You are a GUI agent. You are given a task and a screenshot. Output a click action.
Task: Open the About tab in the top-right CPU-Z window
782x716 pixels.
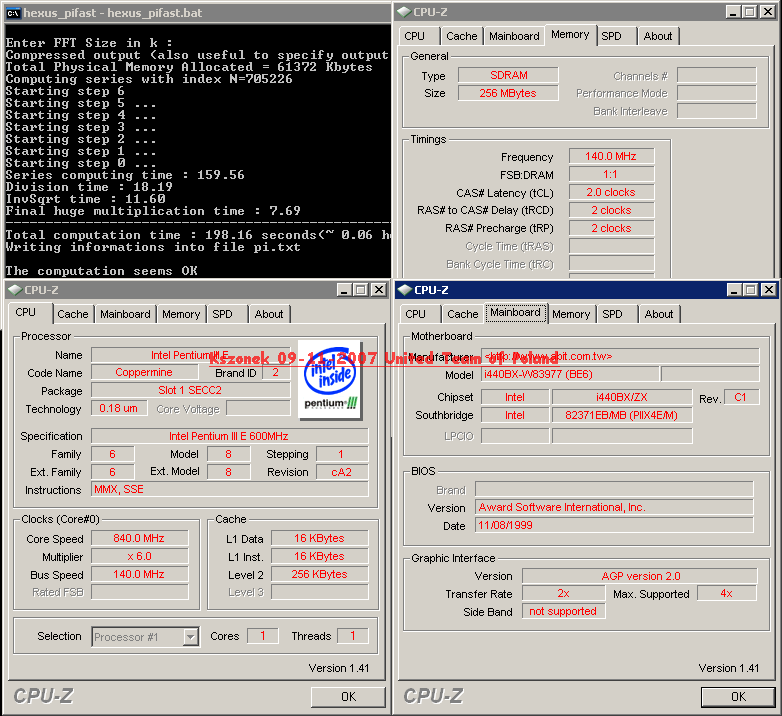pos(658,36)
